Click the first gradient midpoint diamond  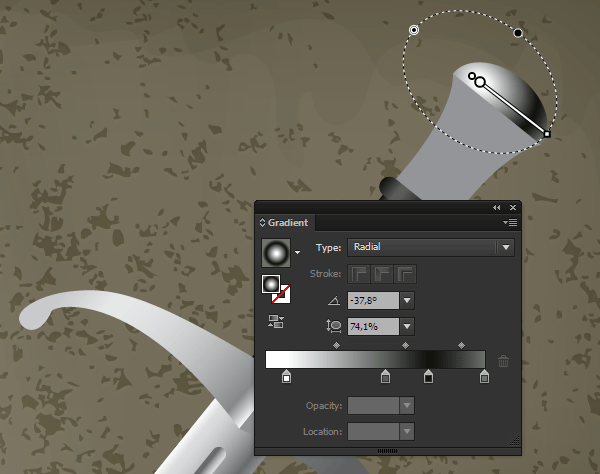[336, 345]
